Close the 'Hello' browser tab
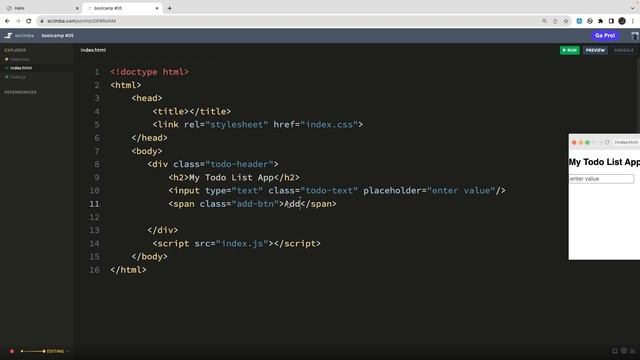Viewport: 640px width, 360px height. 77,8
